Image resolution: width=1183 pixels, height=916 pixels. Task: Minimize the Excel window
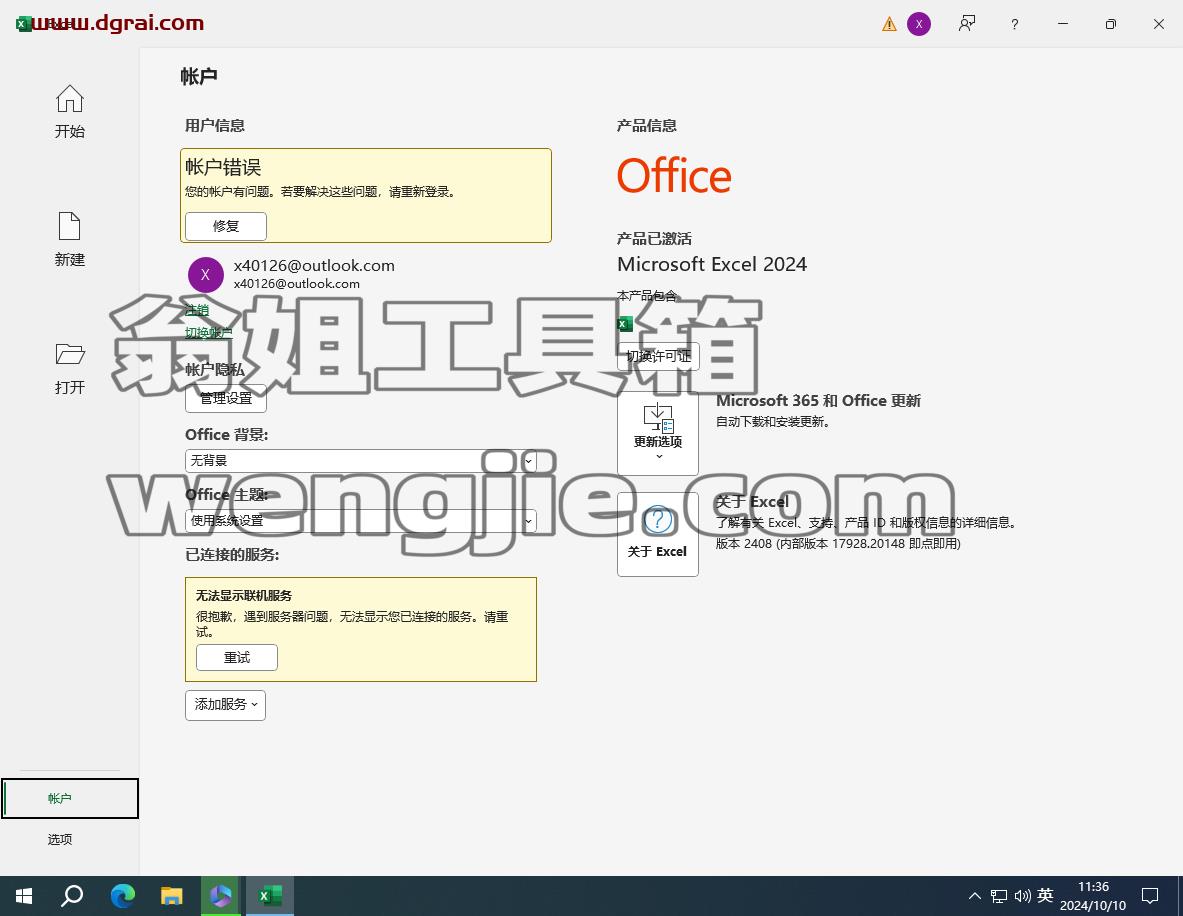tap(1062, 24)
